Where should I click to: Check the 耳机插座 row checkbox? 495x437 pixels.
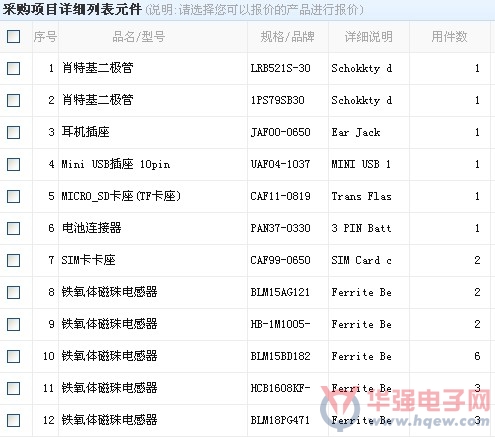pyautogui.click(x=13, y=132)
